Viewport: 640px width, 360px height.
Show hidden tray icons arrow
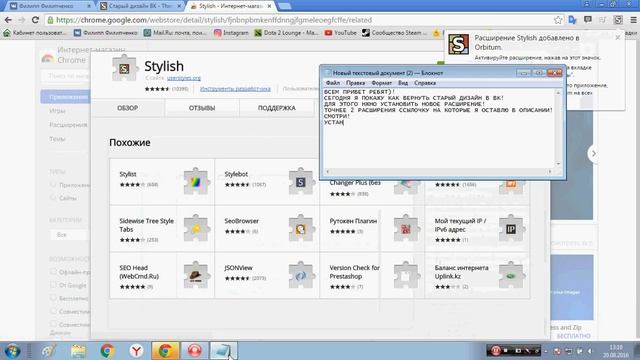546,351
